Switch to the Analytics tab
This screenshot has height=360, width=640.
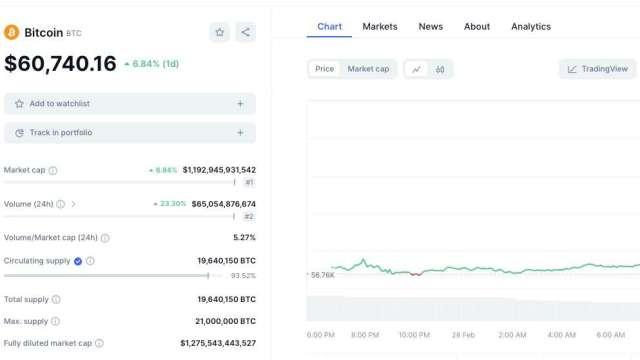pos(531,27)
